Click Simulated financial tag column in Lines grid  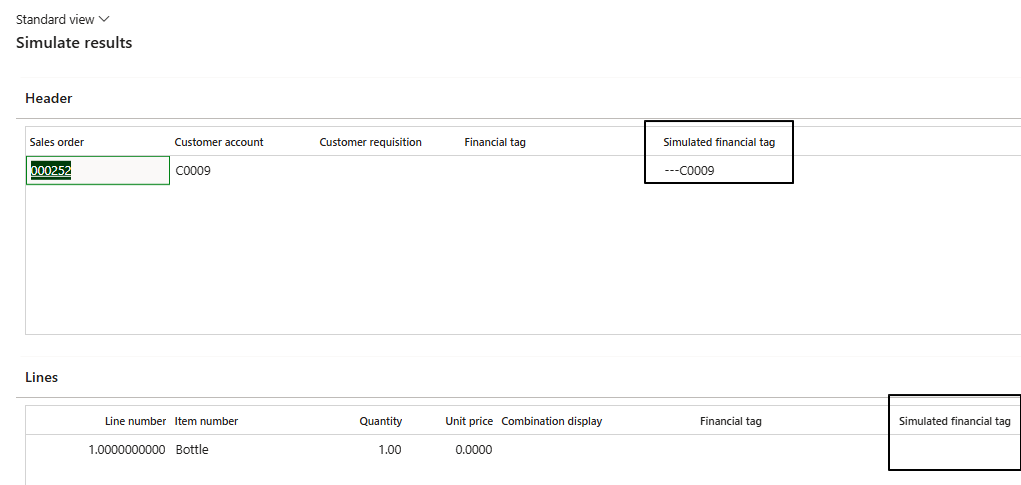954,421
